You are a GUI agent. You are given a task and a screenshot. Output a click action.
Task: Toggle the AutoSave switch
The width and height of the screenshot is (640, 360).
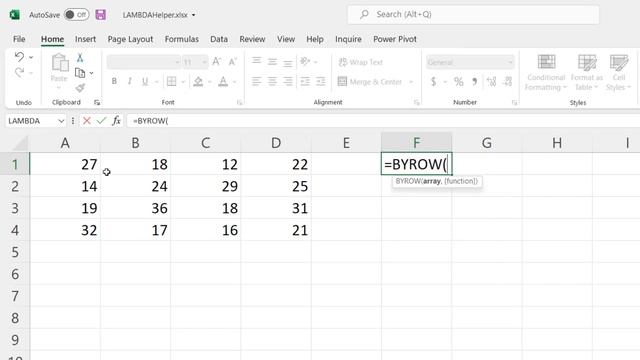(76, 15)
